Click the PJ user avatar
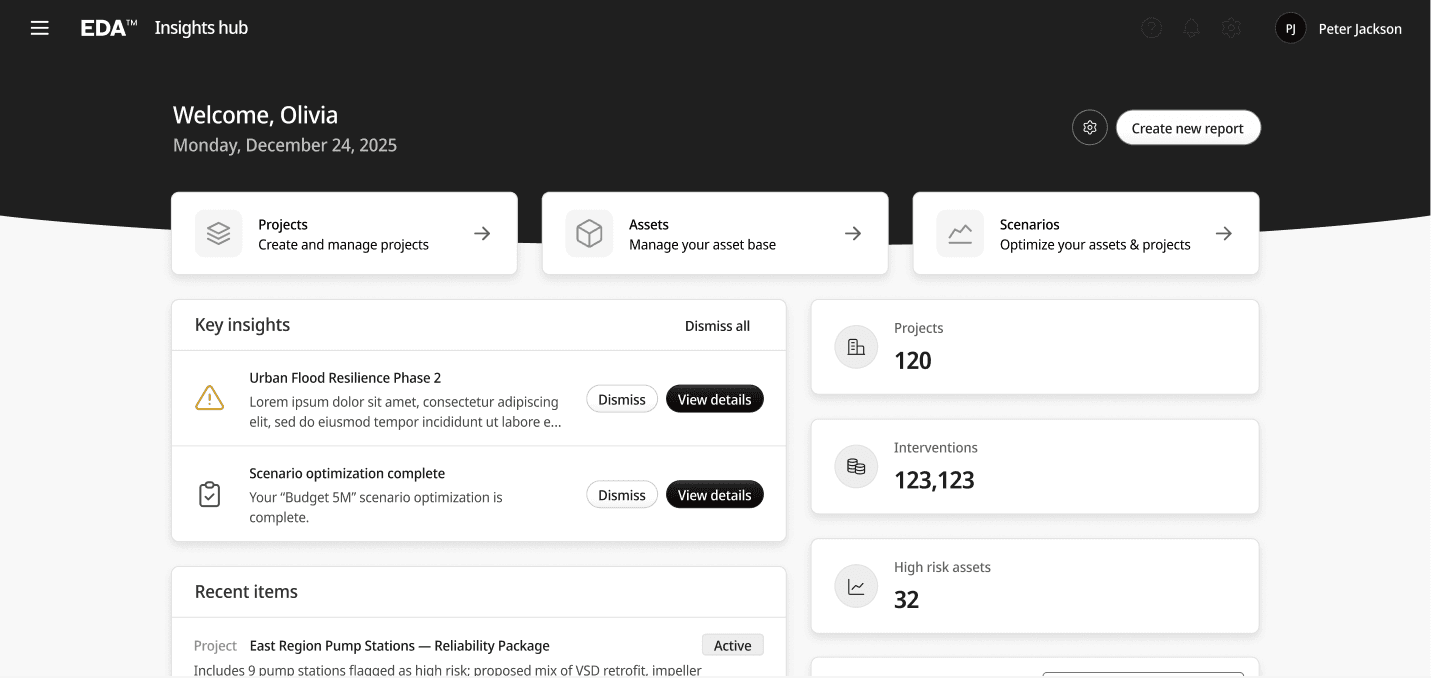 [x=1291, y=28]
